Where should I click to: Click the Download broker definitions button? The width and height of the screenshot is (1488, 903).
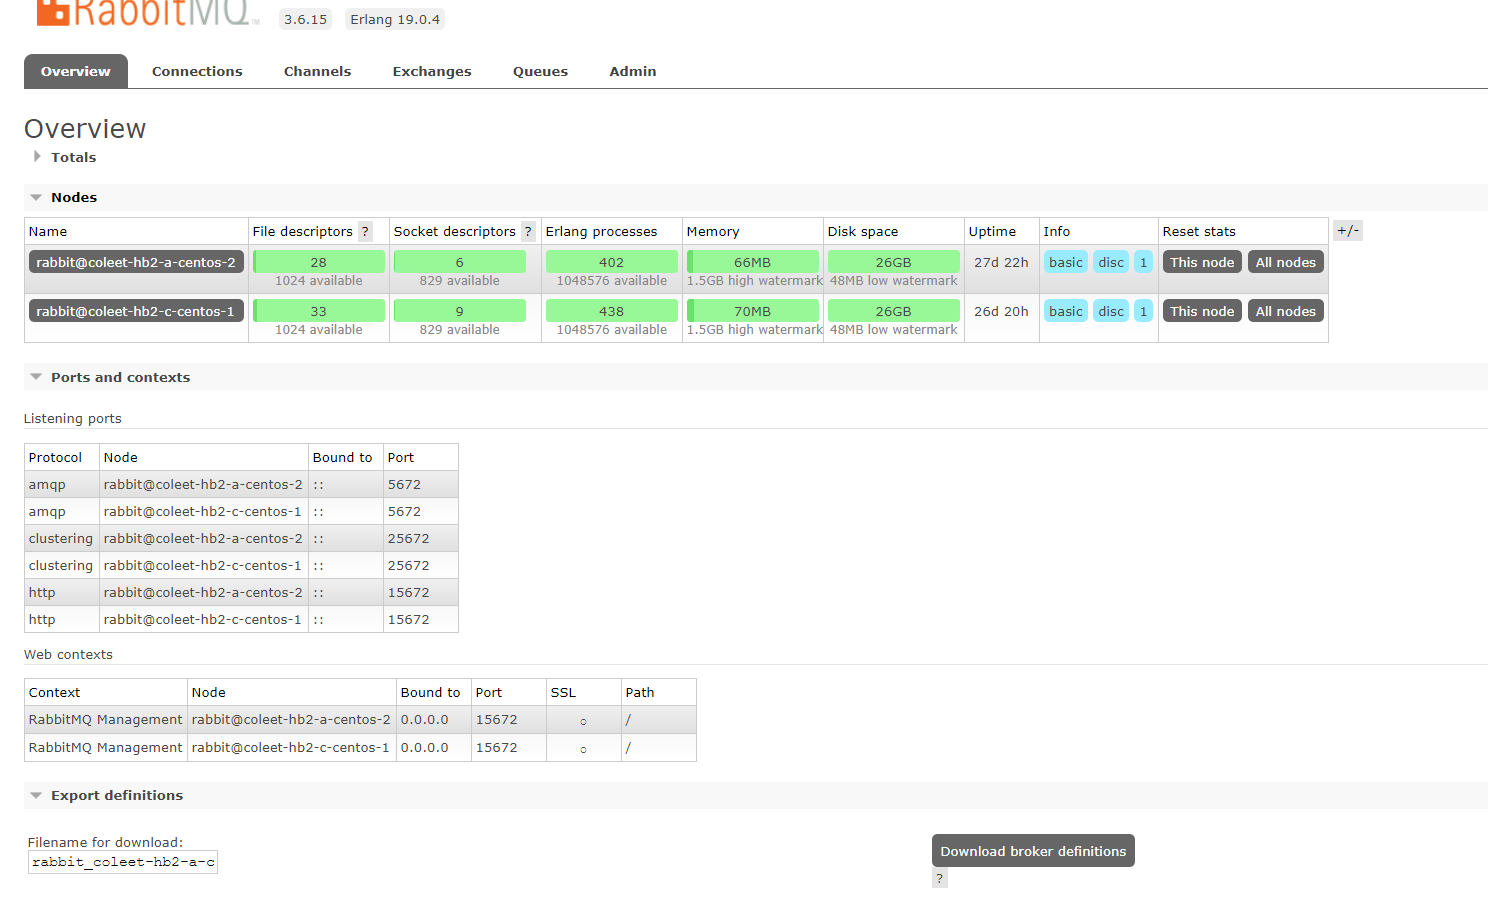pyautogui.click(x=1032, y=850)
